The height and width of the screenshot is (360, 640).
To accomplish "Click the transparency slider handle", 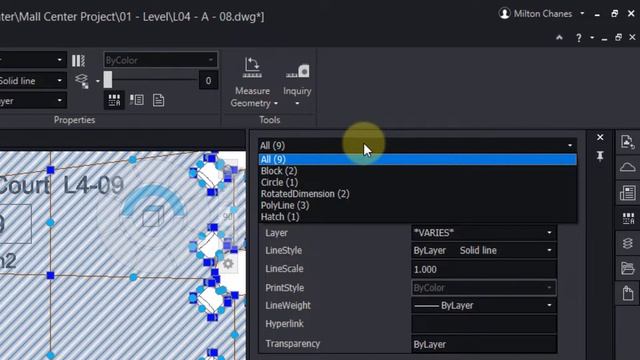I will click(x=108, y=80).
